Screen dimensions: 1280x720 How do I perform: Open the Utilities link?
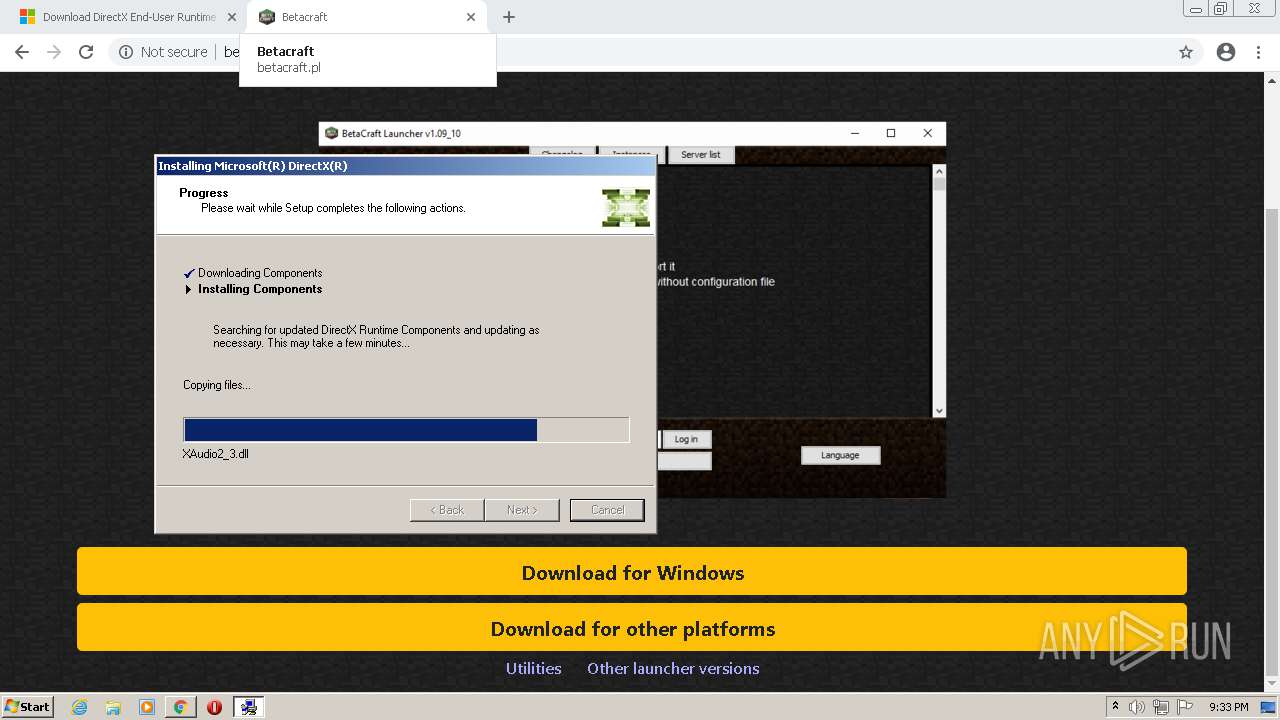pos(533,668)
